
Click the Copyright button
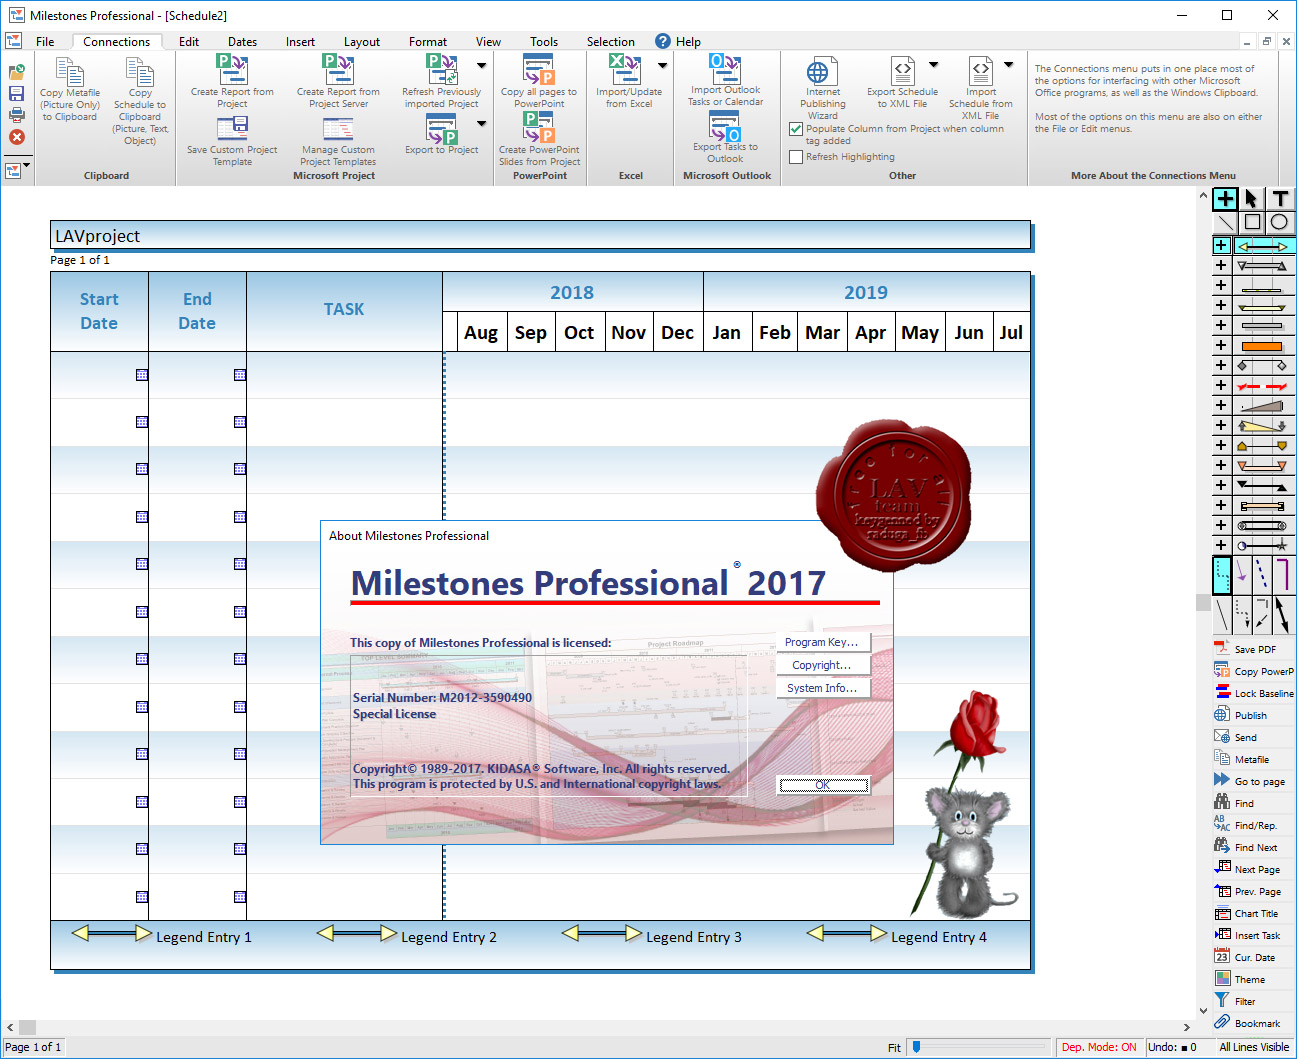click(x=823, y=665)
